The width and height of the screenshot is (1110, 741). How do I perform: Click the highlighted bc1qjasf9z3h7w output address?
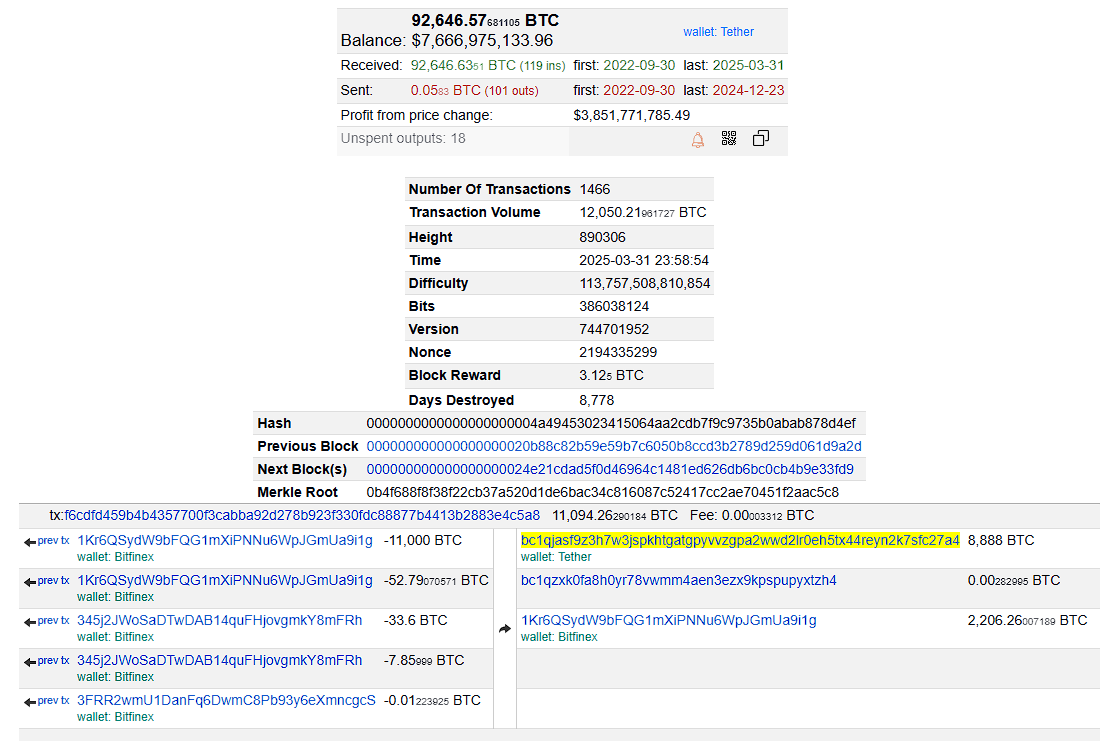coord(739,540)
